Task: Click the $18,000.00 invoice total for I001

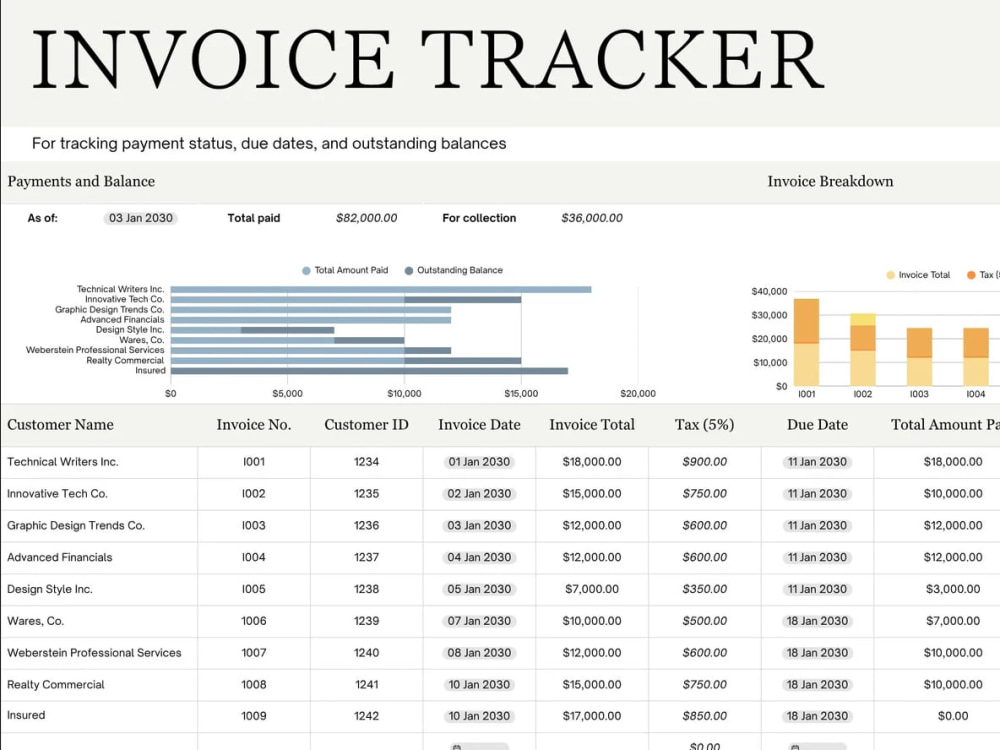Action: click(x=592, y=462)
